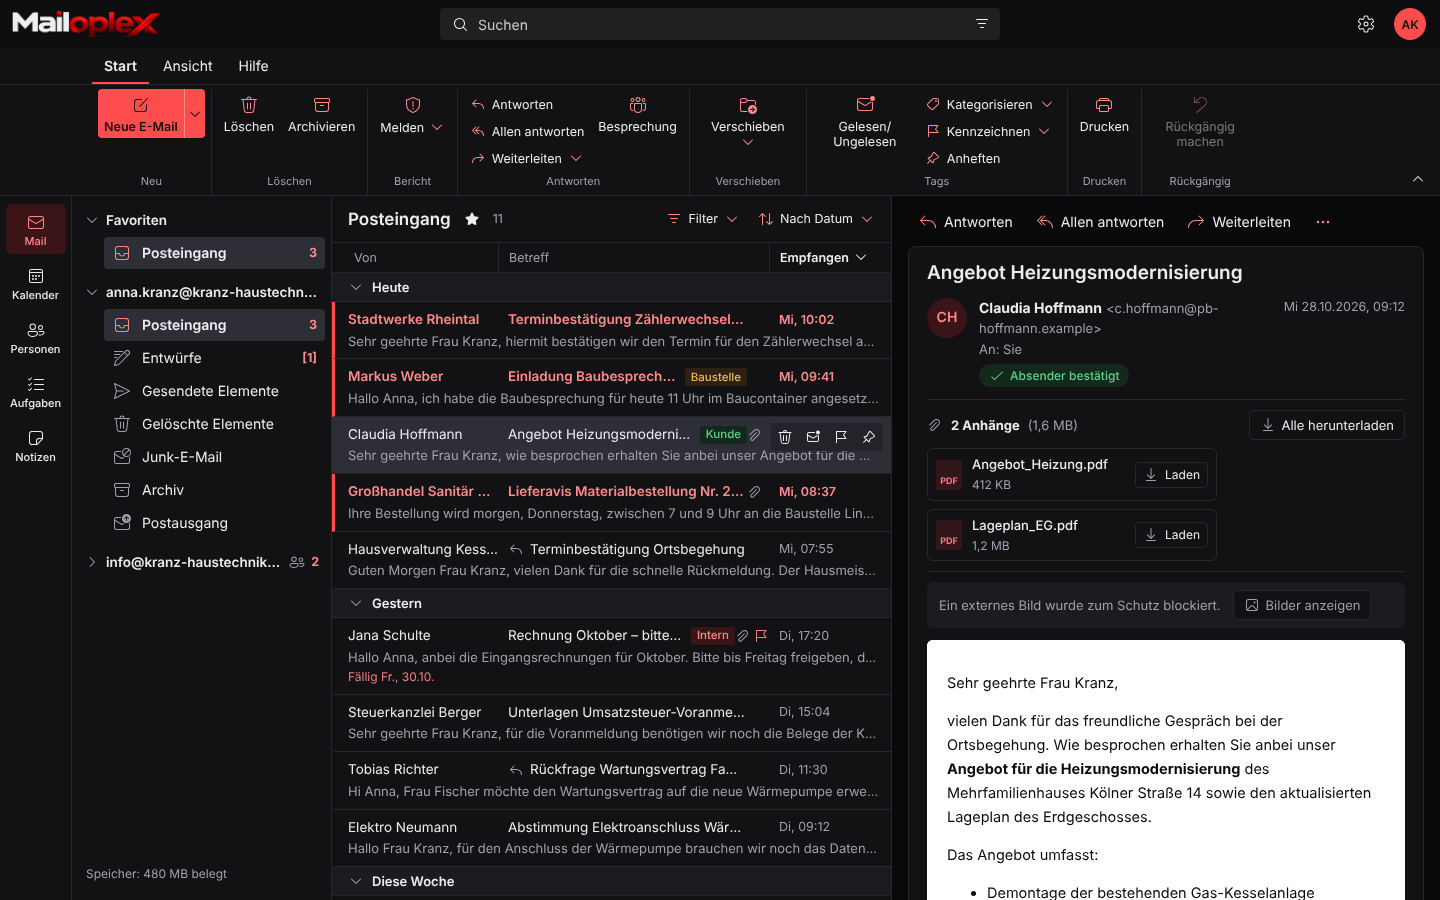
Task: Open Kalender from the left rail
Action: (36, 284)
